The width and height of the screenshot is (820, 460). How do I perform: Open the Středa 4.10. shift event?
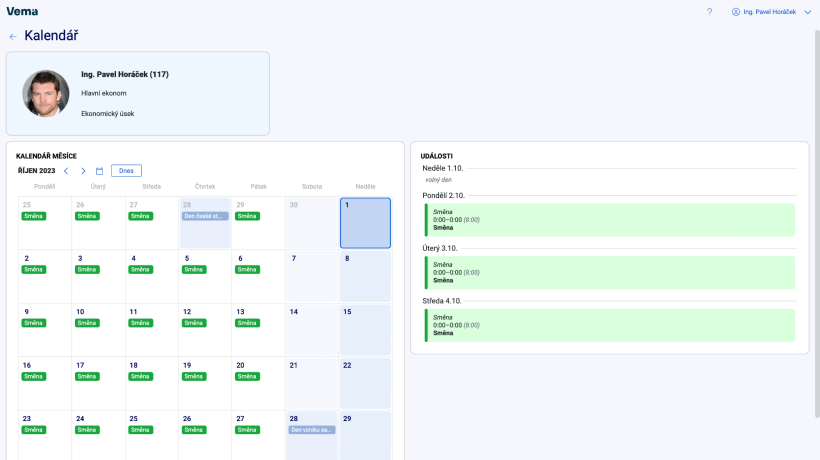pyautogui.click(x=610, y=325)
